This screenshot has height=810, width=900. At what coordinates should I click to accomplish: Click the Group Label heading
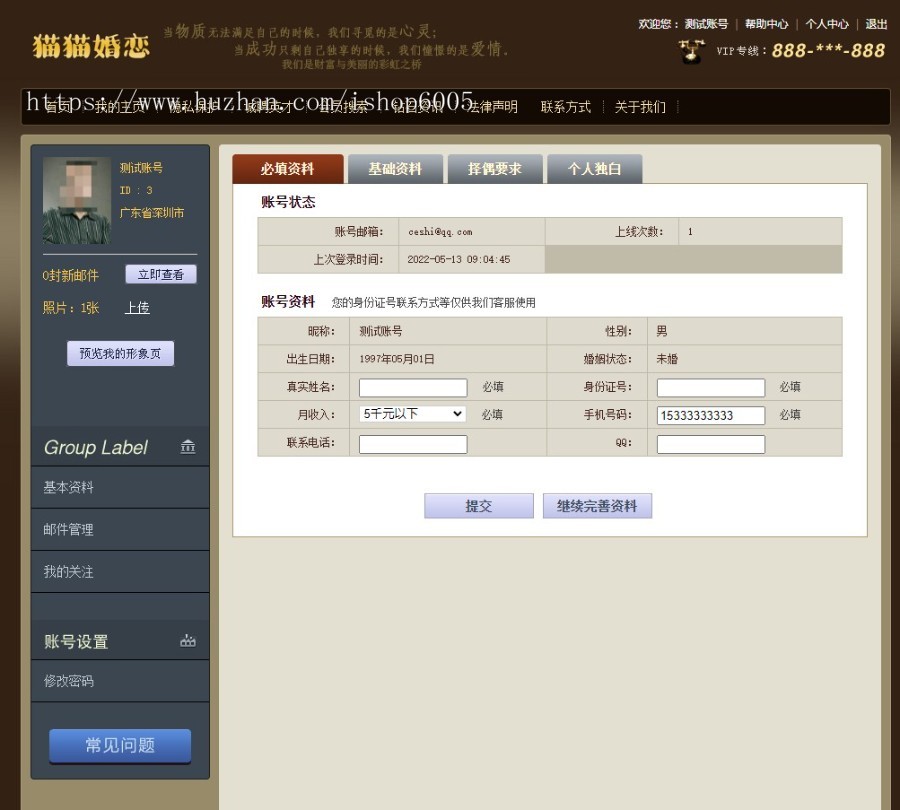tap(96, 447)
